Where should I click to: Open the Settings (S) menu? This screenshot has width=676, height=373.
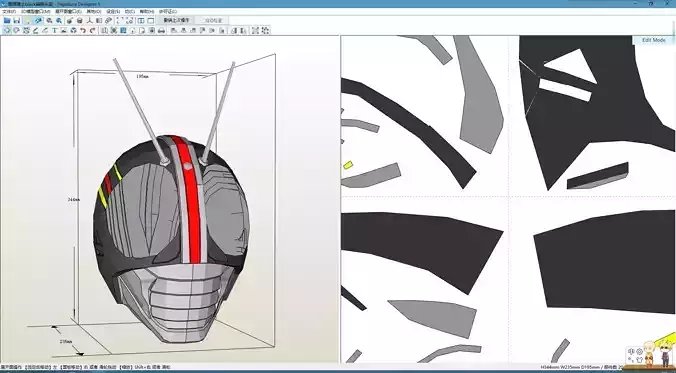[x=113, y=11]
